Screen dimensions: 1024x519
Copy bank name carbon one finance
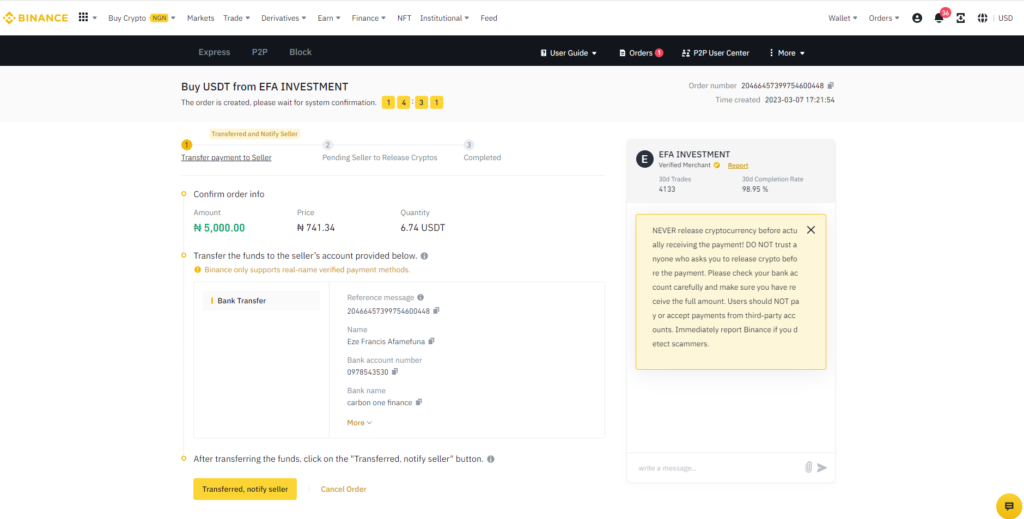point(419,402)
